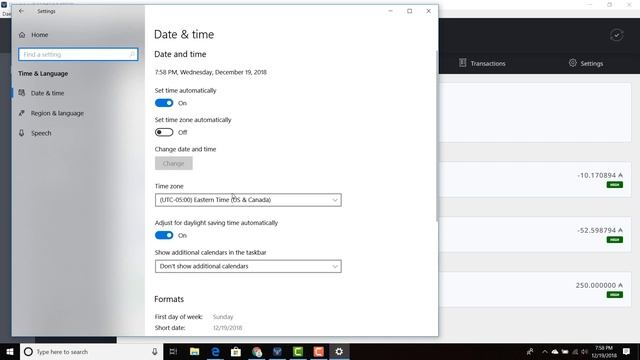Click the Find a setting search box
The width and height of the screenshot is (640, 360).
pos(78,54)
